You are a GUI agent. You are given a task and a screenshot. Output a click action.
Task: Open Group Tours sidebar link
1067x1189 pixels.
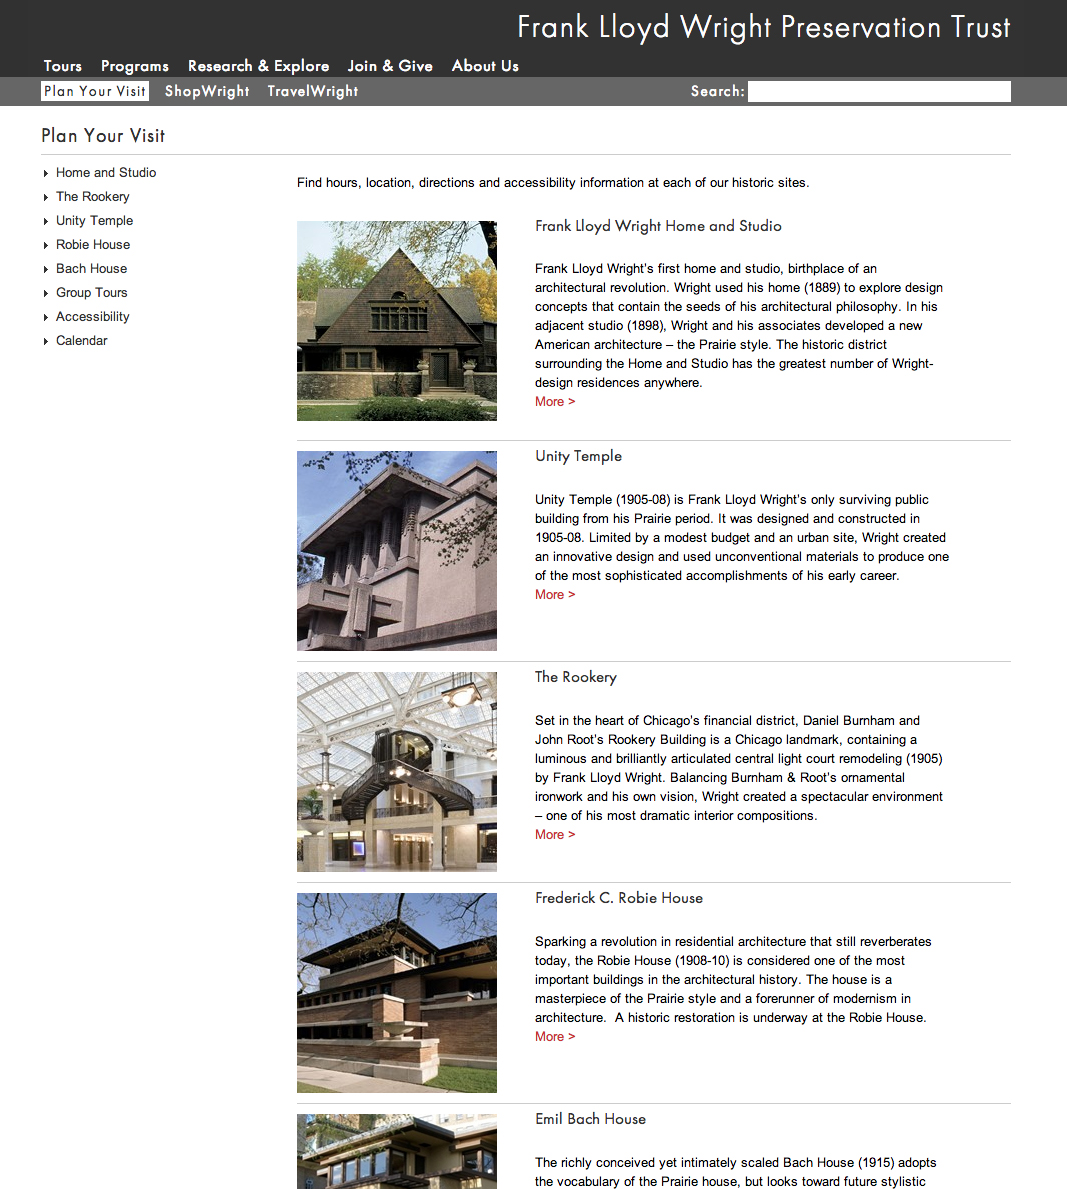pyautogui.click(x=91, y=293)
